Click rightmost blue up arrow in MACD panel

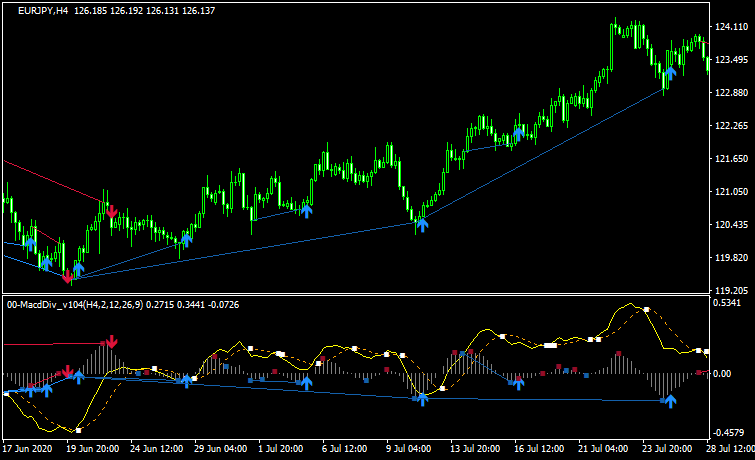[670, 401]
